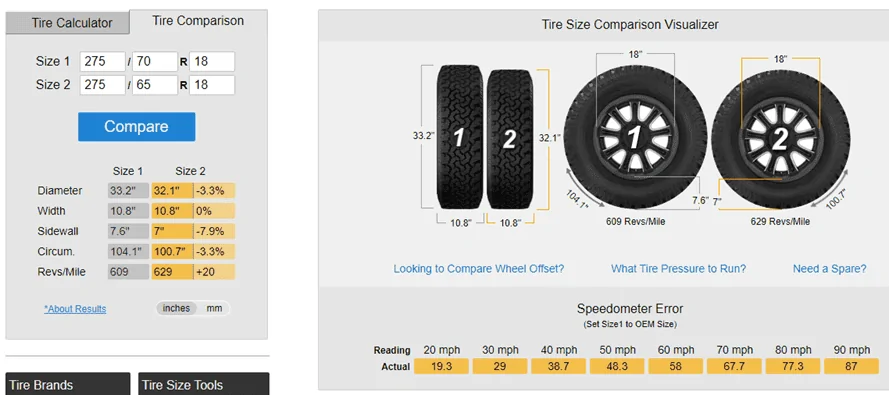Edit Size 1 width field 275
This screenshot has height=395, width=889.
(103, 61)
